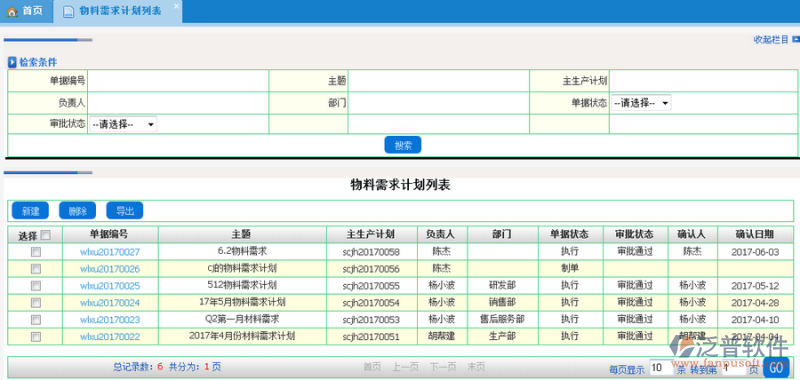800x380 pixels.
Task: Click the 末页 pagination link
Action: pos(476,367)
